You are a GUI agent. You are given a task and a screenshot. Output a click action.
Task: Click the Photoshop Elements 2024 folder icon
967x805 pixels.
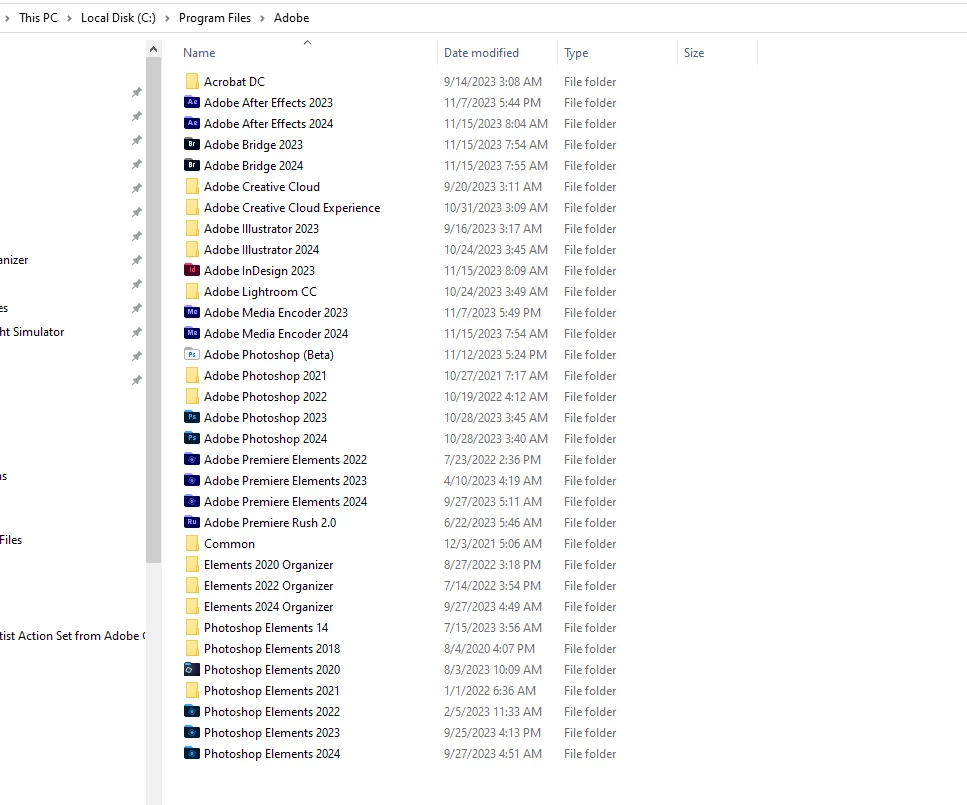(192, 753)
